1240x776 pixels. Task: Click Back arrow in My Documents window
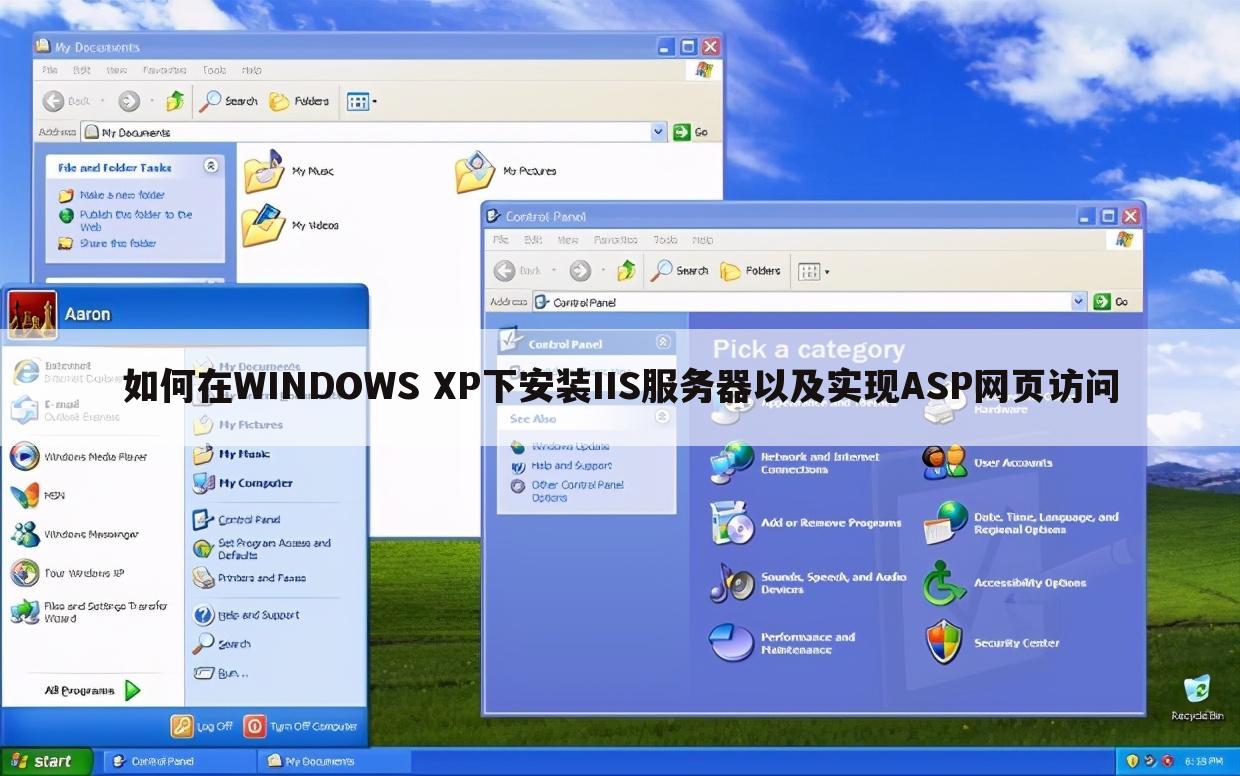[54, 101]
